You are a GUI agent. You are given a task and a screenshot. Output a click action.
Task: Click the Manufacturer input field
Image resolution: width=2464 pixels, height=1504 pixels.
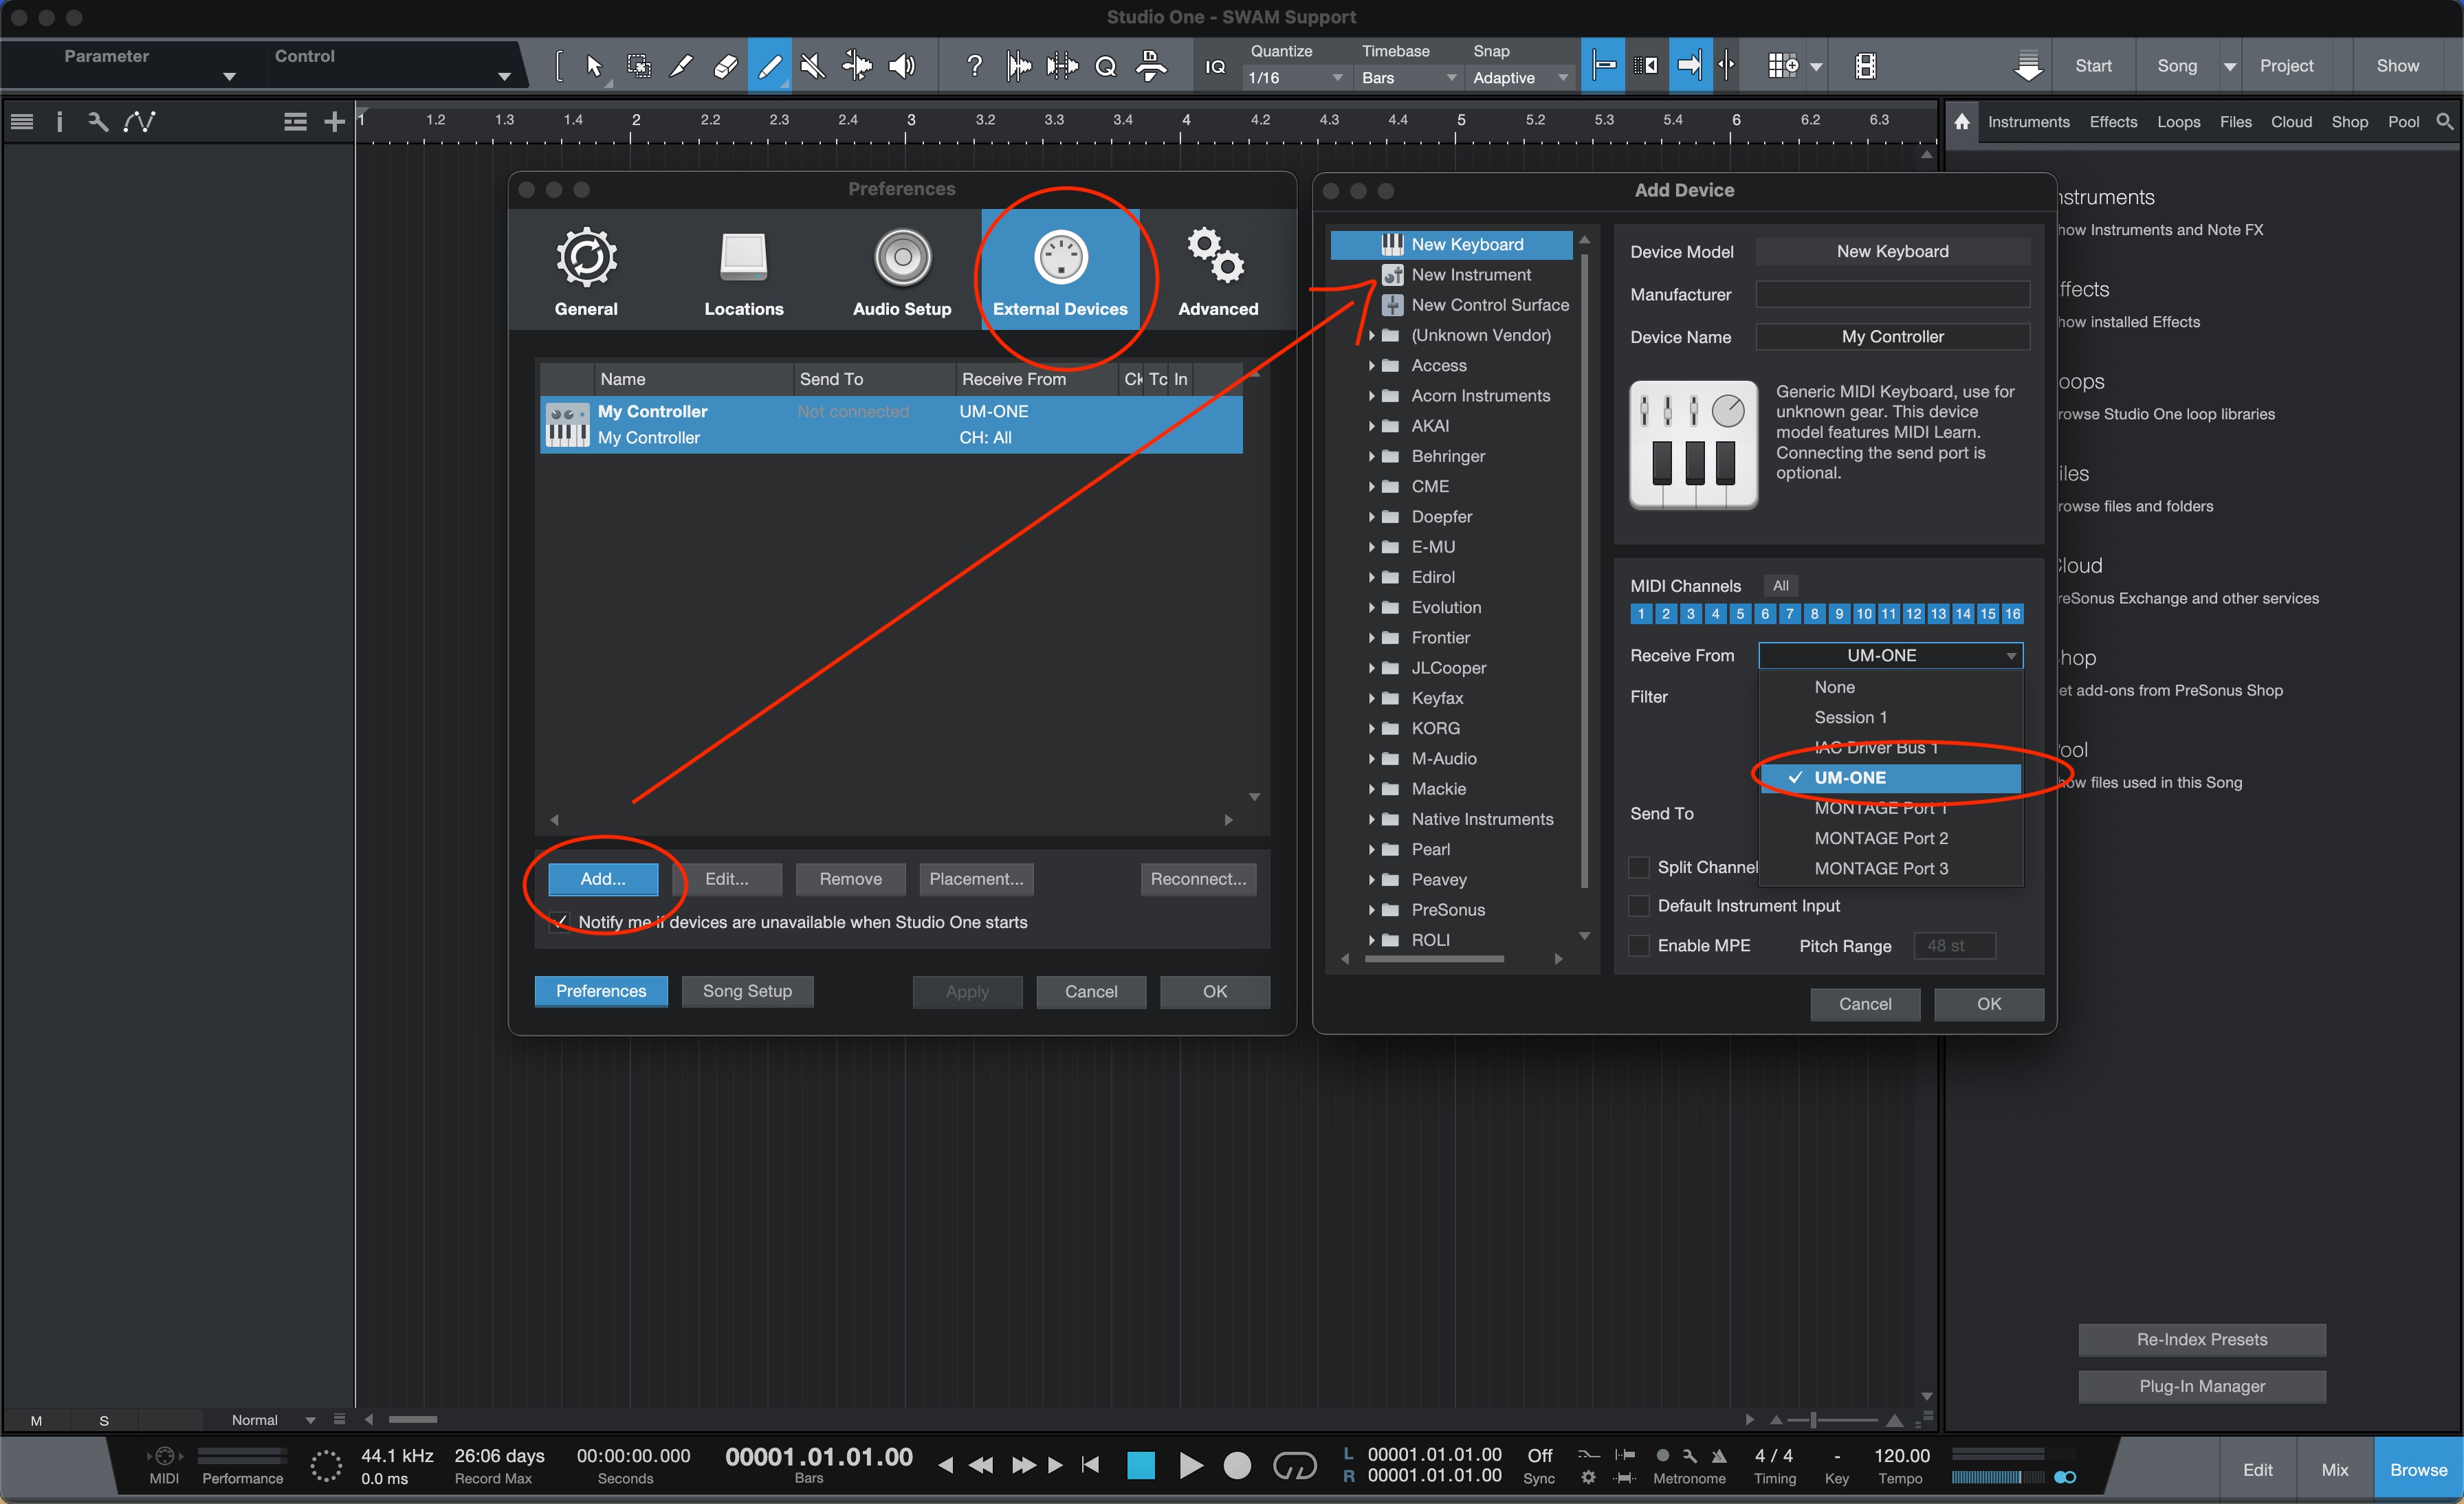click(x=1892, y=294)
